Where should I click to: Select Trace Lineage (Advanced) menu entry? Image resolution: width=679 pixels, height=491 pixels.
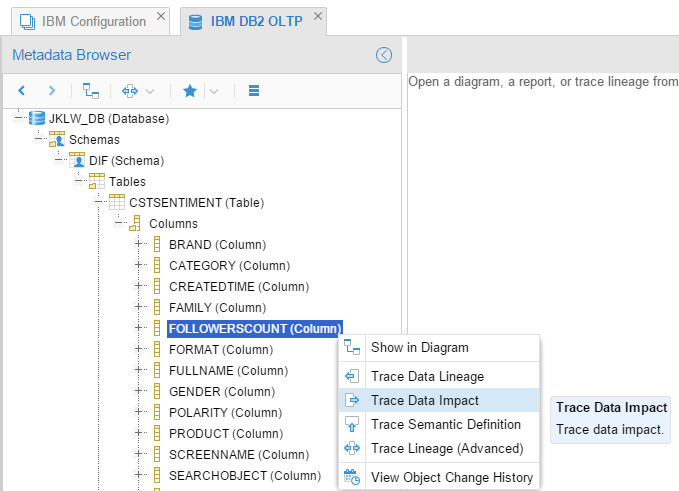point(439,448)
